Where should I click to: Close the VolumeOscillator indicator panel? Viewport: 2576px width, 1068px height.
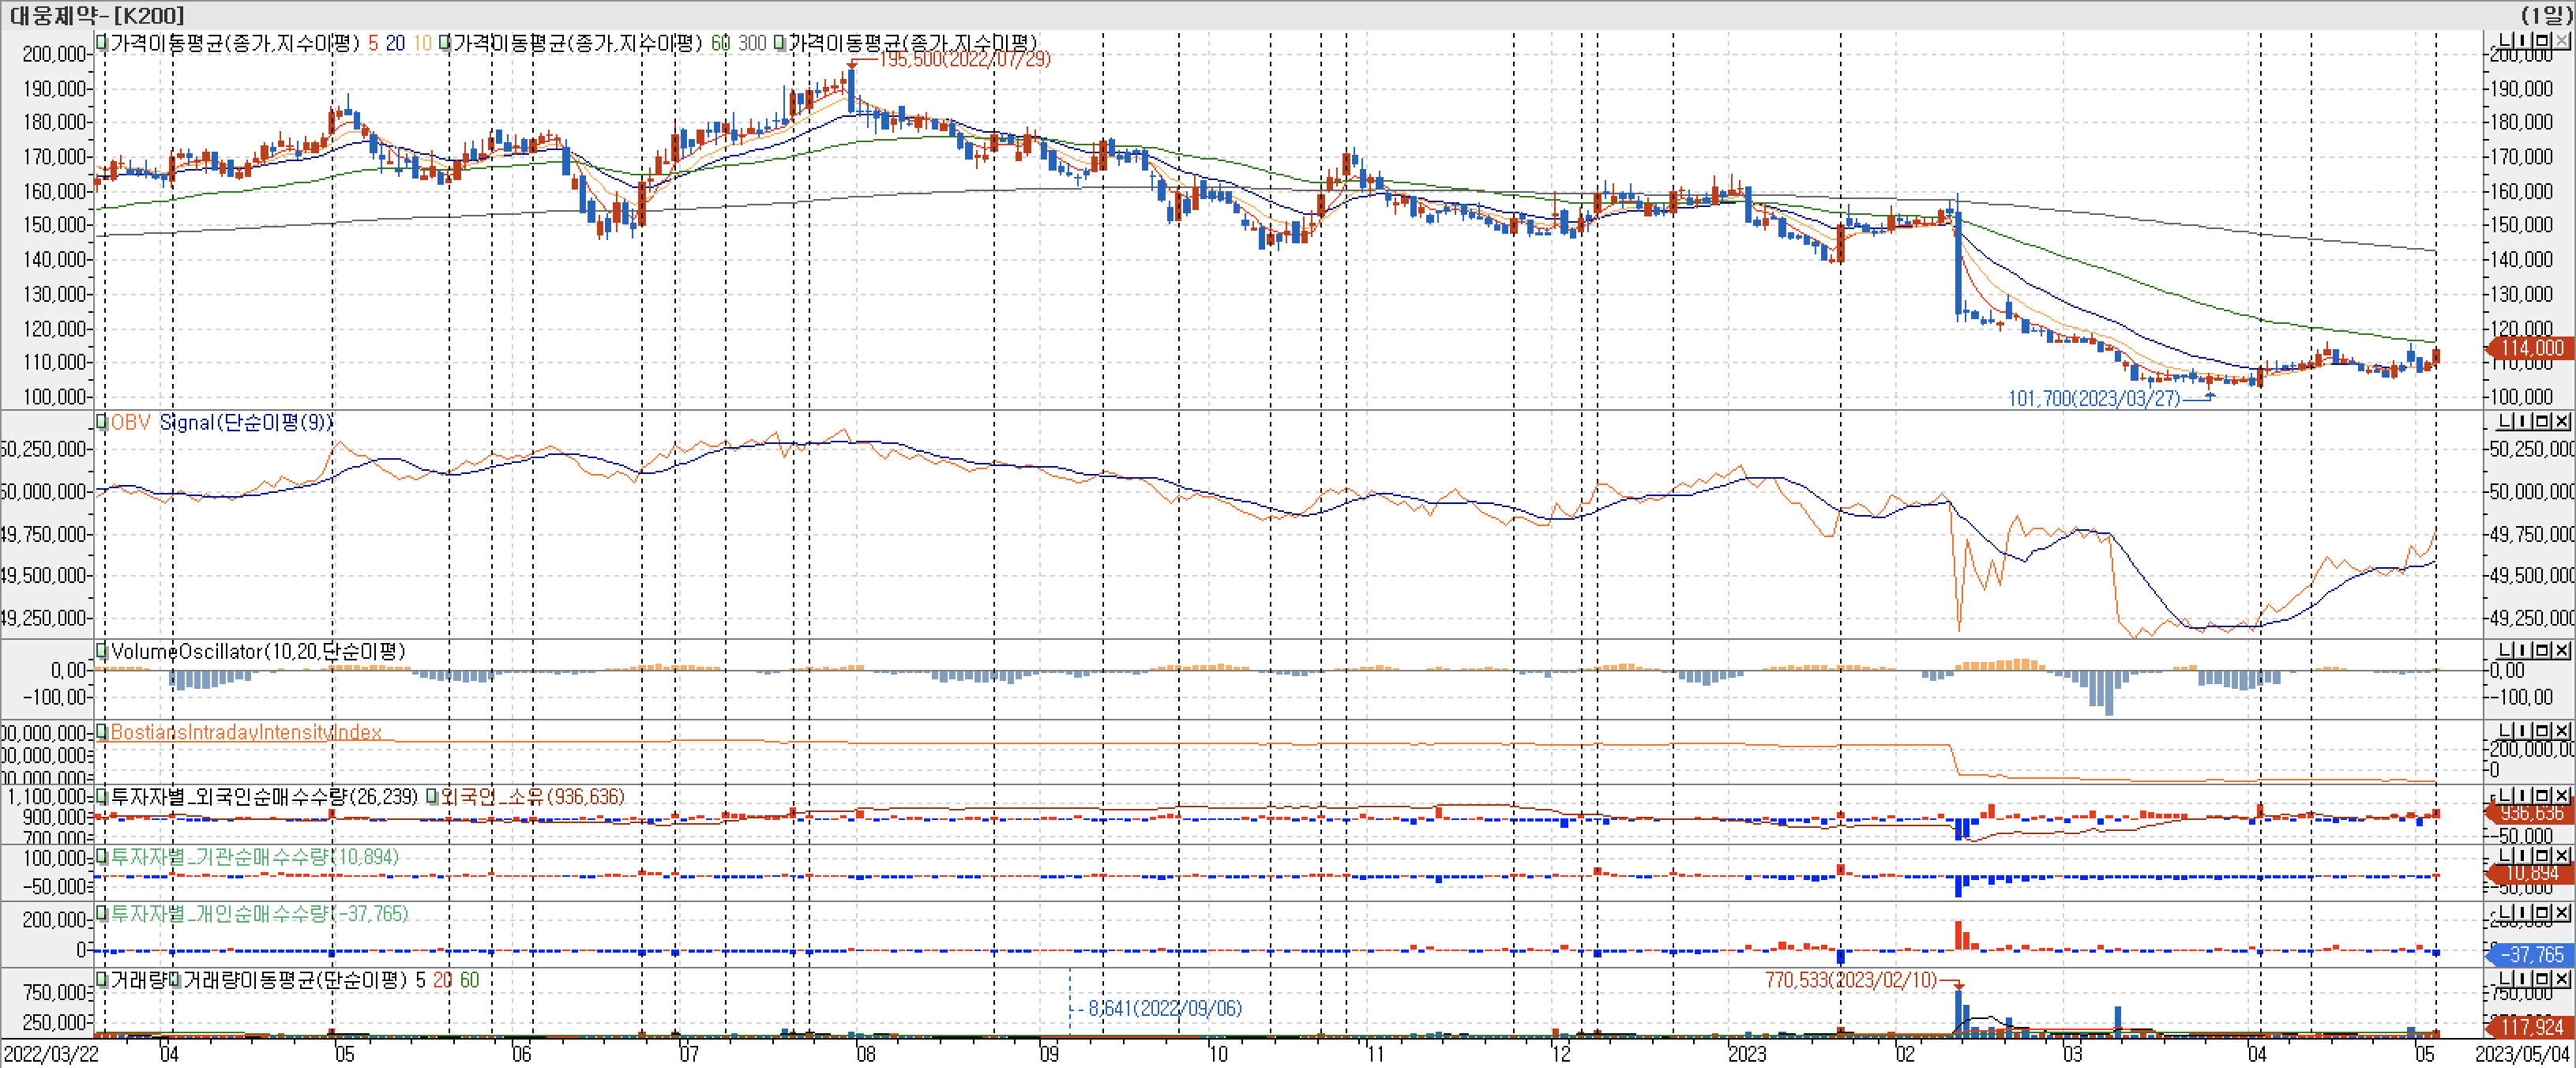(2562, 651)
